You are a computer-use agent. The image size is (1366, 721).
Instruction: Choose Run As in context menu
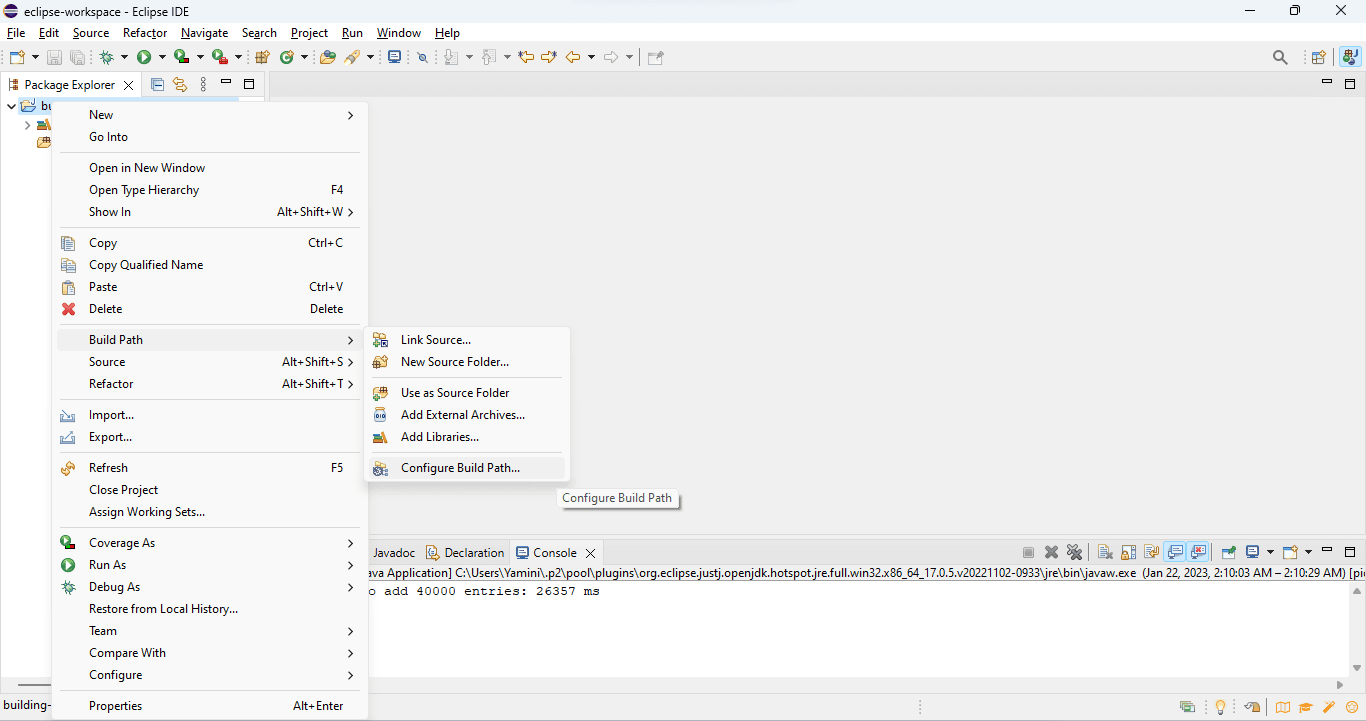click(209, 565)
